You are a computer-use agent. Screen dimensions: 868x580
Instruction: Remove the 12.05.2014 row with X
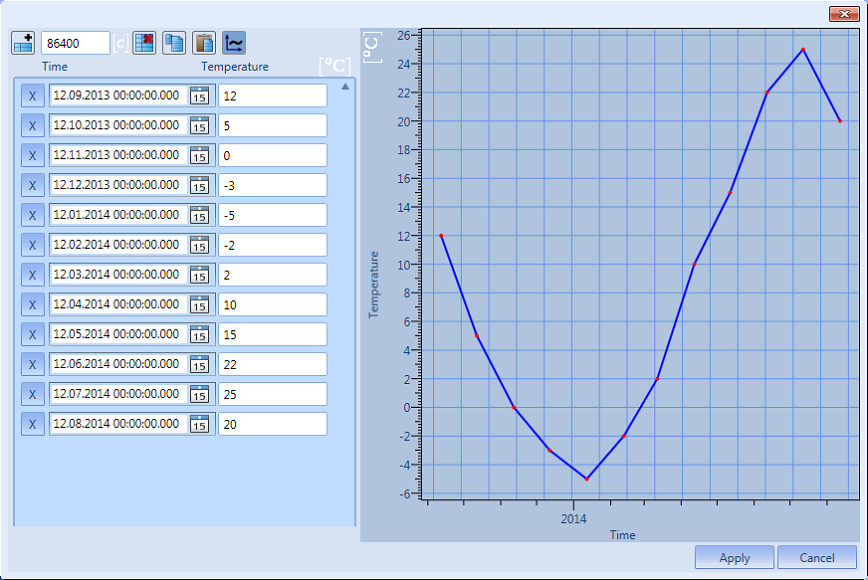click(33, 335)
